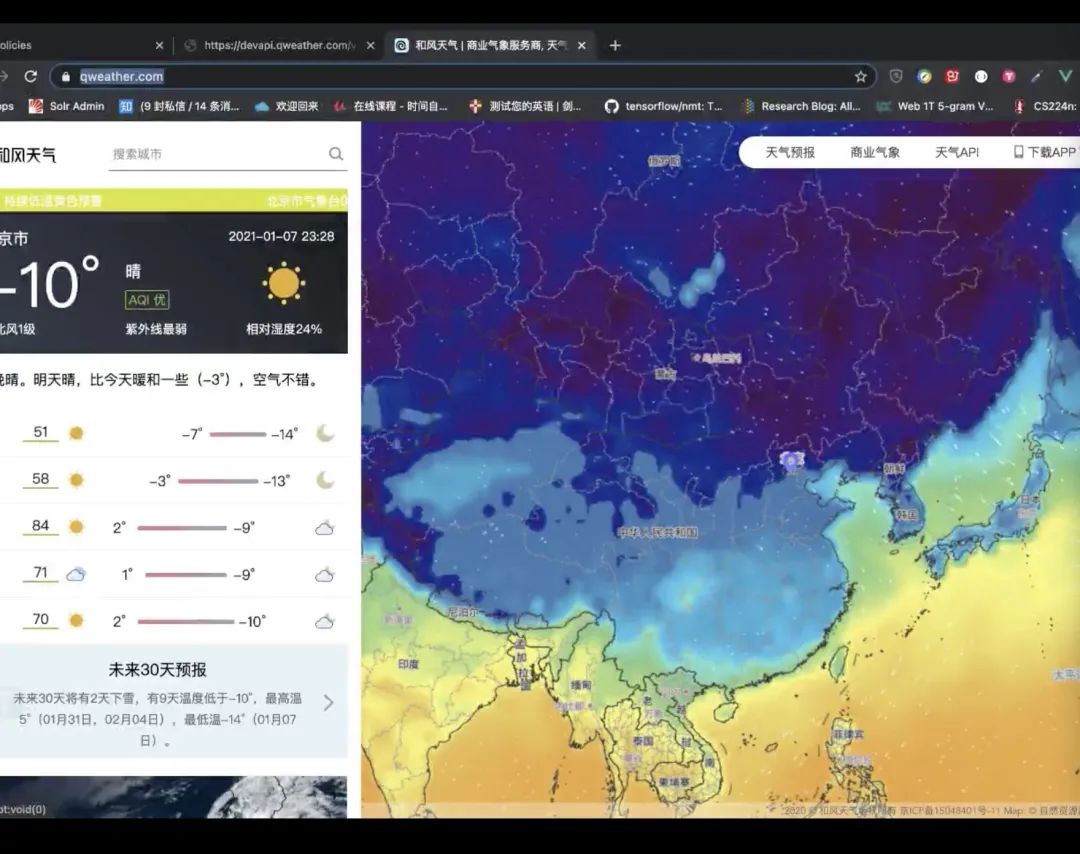
Task: Click the yellow low temperature warning banner
Action: coord(174,200)
